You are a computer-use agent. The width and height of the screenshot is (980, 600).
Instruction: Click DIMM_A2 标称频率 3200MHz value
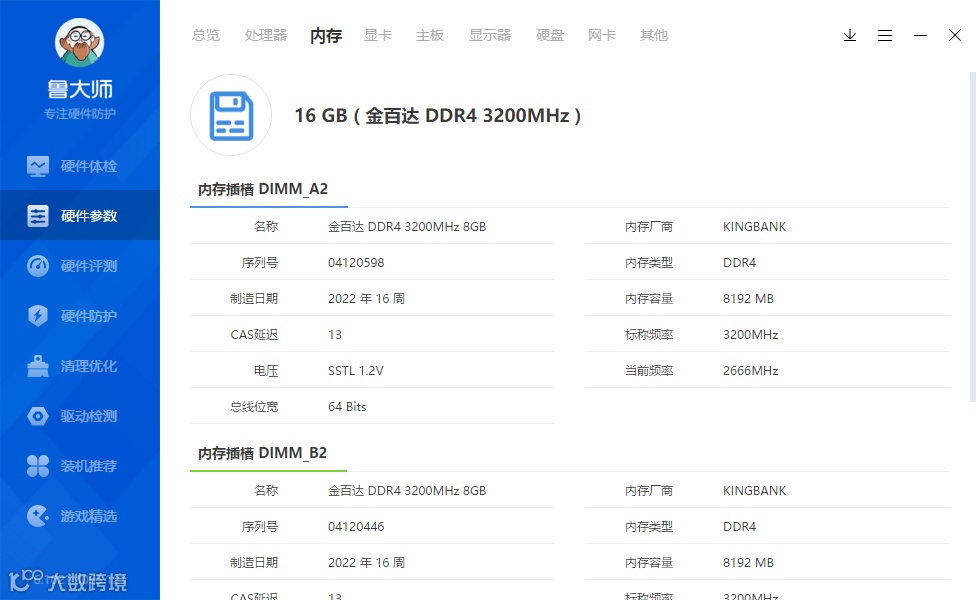click(x=751, y=335)
